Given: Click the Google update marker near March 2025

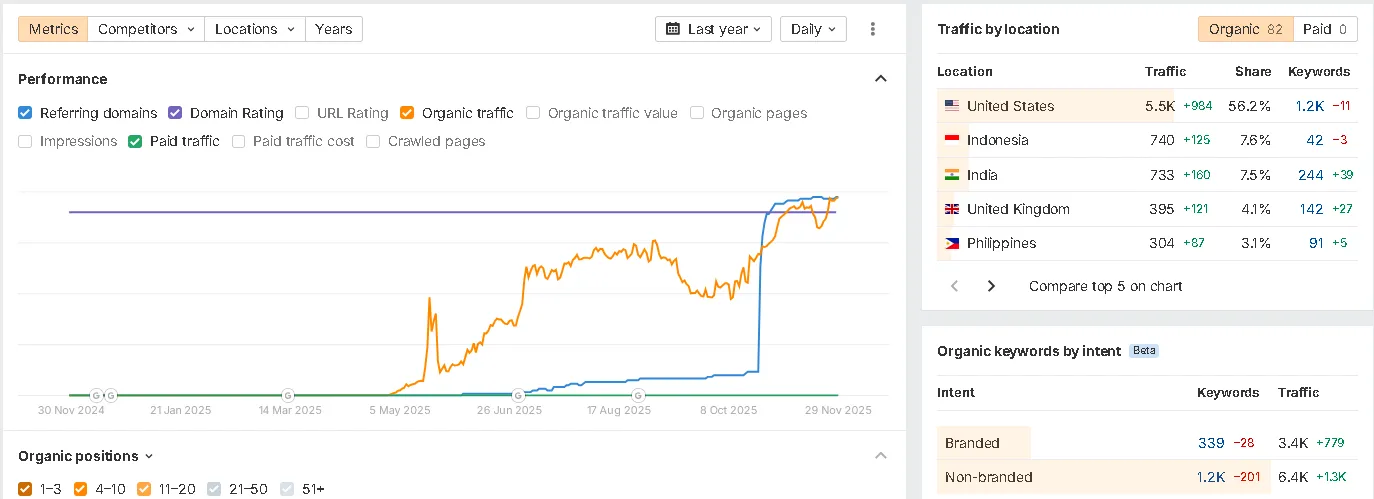Looking at the screenshot, I should [x=288, y=395].
